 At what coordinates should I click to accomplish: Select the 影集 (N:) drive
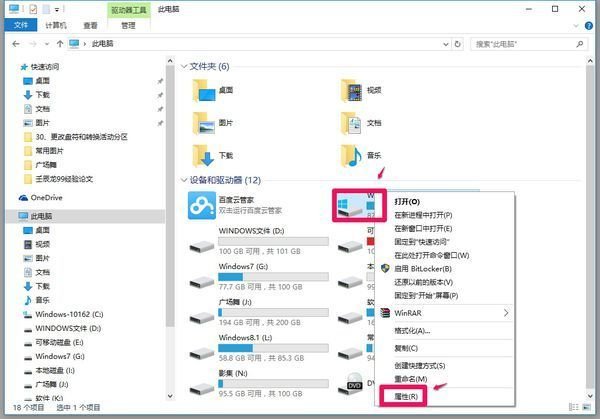pos(259,384)
